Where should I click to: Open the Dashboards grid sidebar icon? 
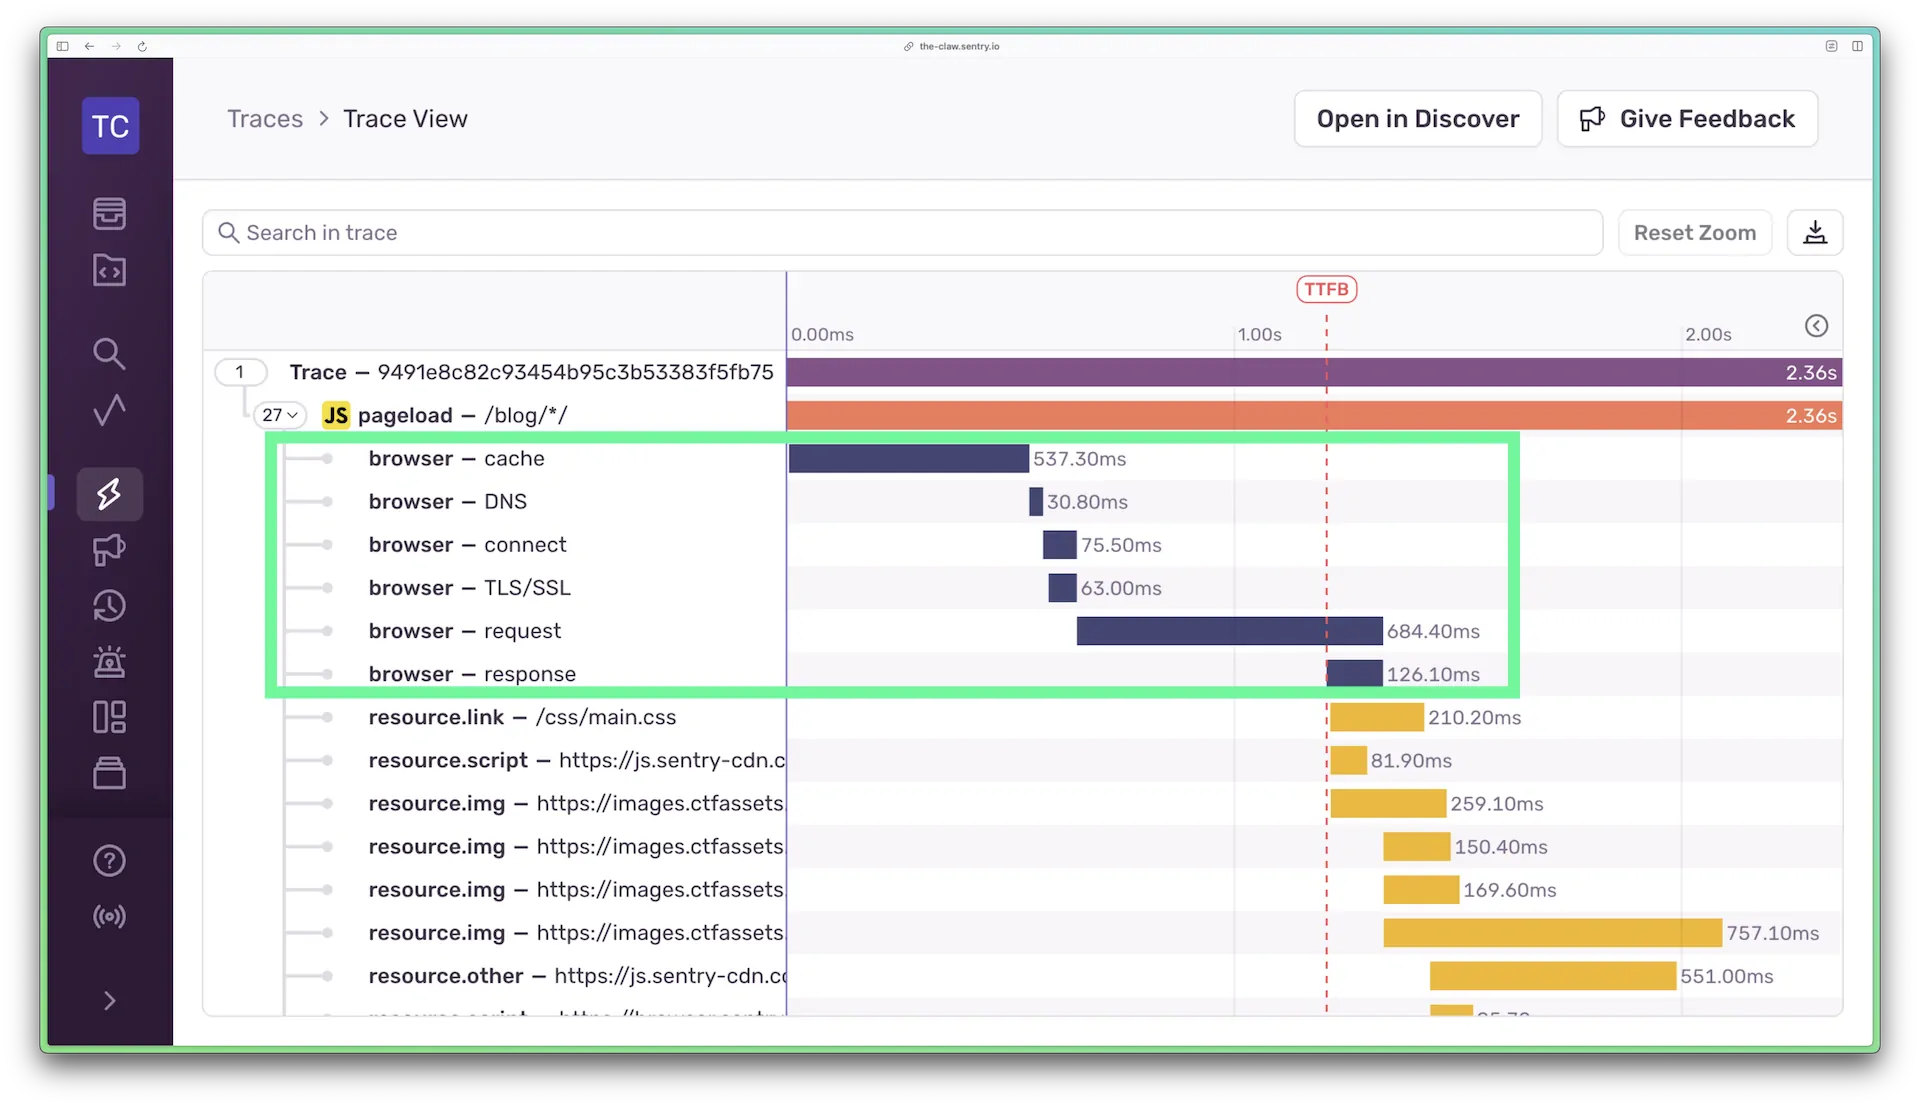pyautogui.click(x=109, y=717)
